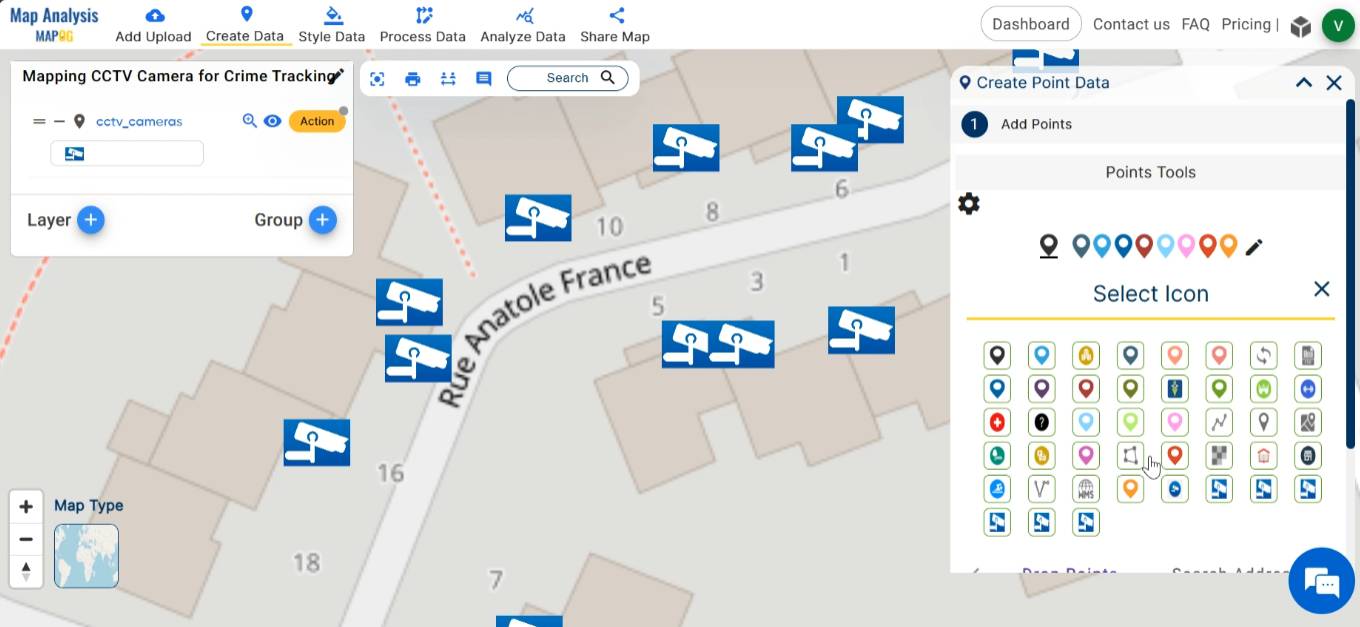The height and width of the screenshot is (627, 1360).
Task: Edit marker with pencil beside color pins
Action: point(1254,246)
